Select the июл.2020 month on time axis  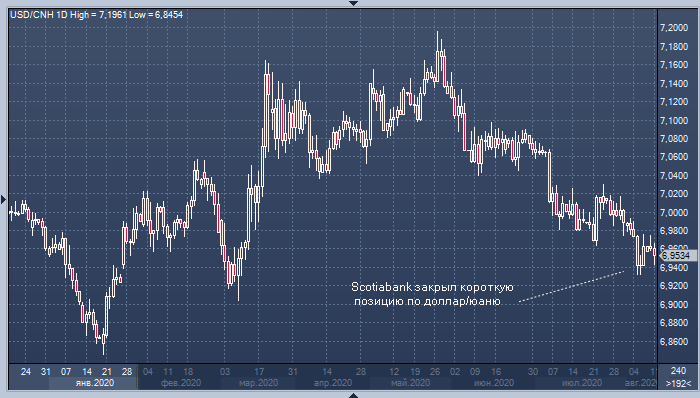(x=582, y=383)
